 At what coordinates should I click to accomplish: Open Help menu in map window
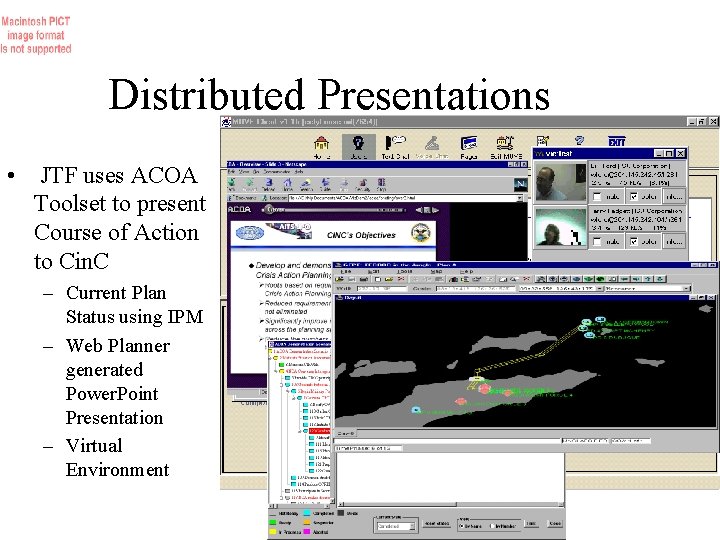[x=466, y=272]
